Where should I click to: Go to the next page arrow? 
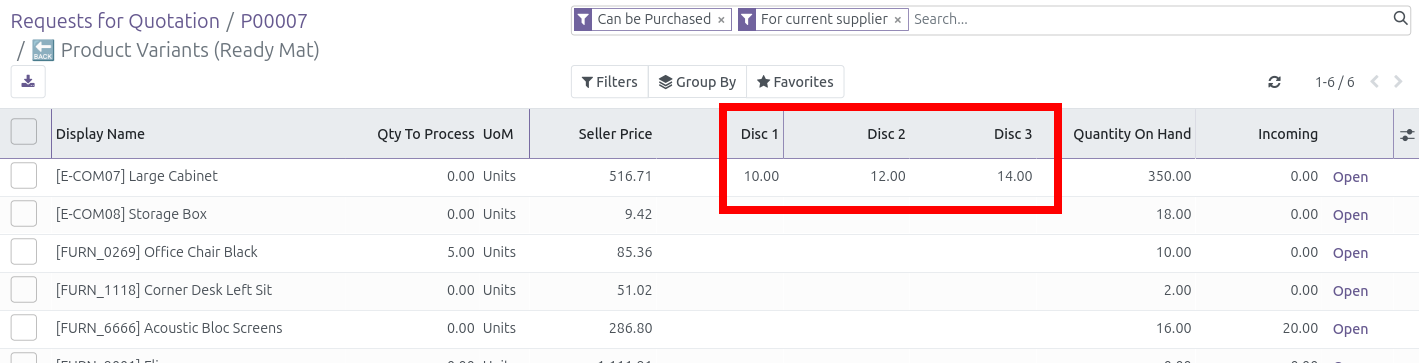[x=1398, y=82]
